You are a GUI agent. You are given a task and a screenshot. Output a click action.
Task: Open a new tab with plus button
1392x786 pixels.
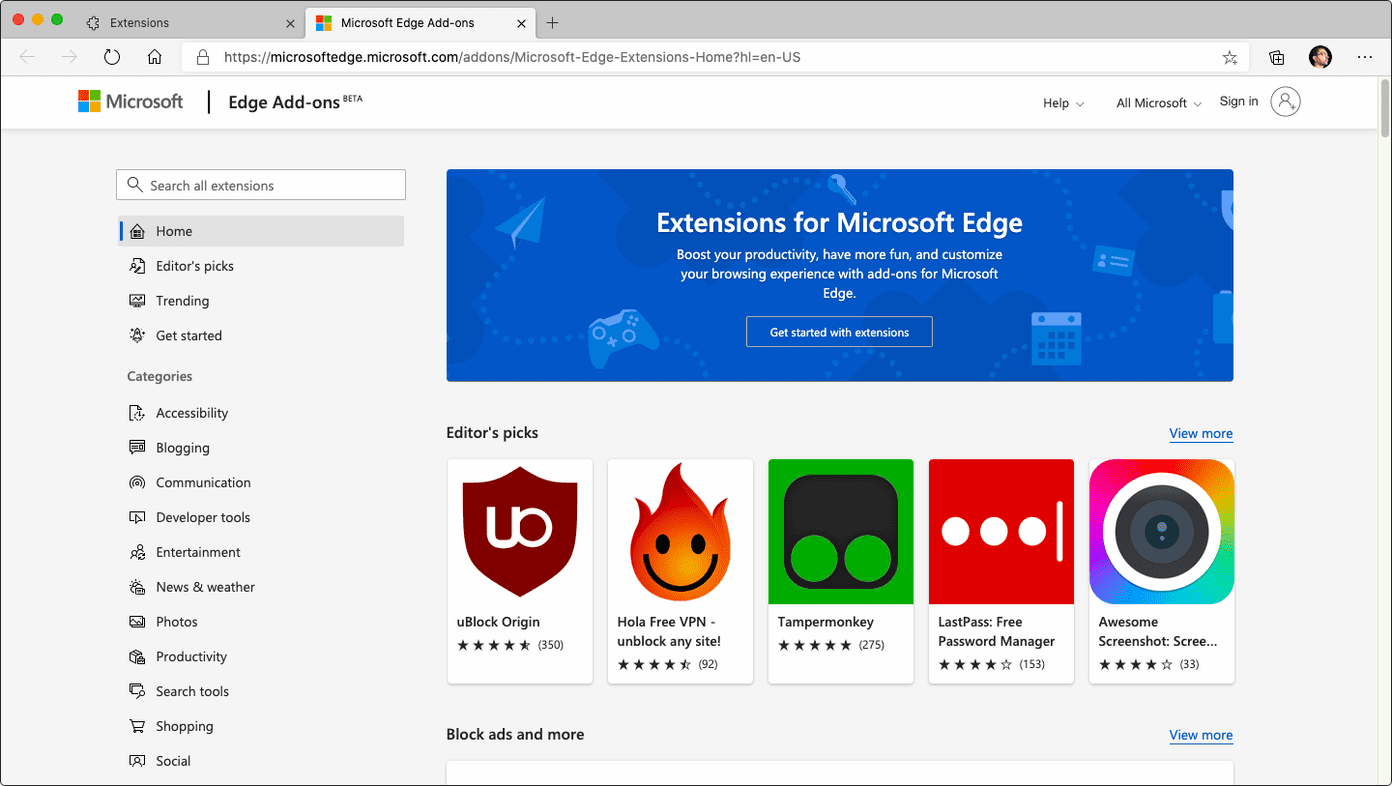[x=552, y=22]
